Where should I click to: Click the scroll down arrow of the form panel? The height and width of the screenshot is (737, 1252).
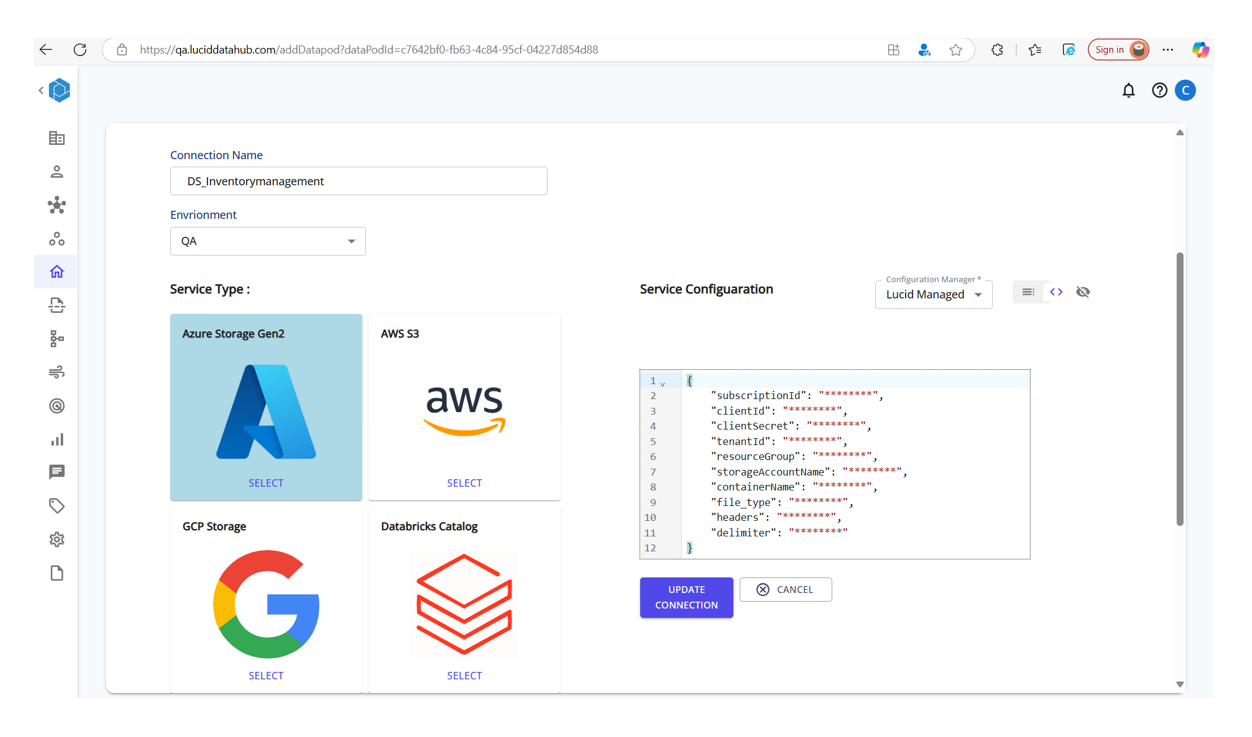[x=1180, y=685]
